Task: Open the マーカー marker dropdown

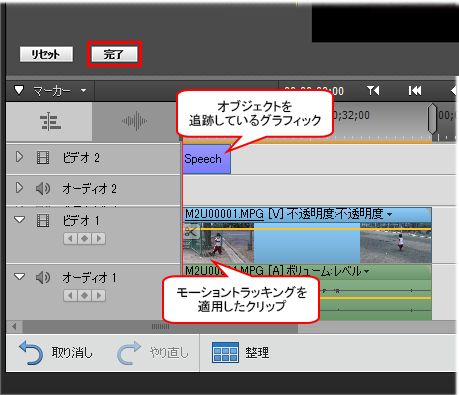Action: click(83, 91)
